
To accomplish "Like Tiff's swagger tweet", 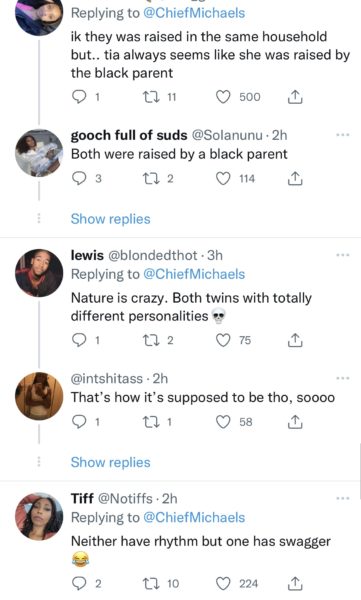I will coord(223,584).
